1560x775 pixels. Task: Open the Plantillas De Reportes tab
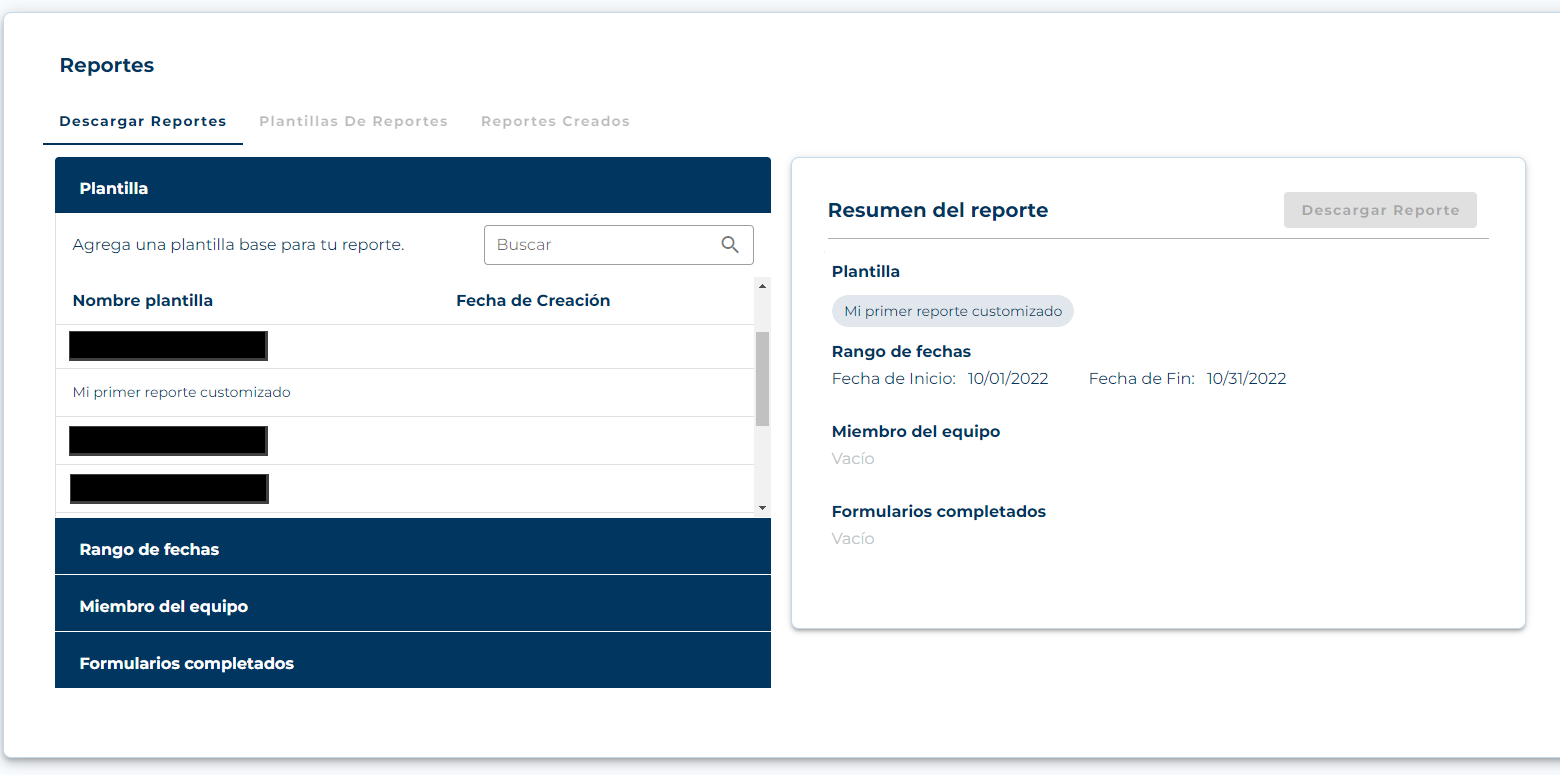(x=353, y=121)
